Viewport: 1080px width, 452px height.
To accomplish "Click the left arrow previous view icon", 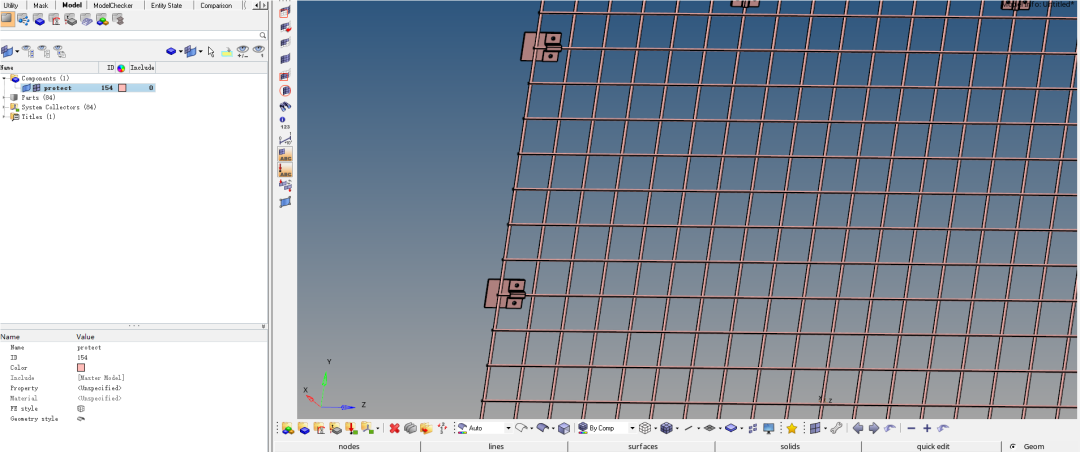I will point(857,428).
